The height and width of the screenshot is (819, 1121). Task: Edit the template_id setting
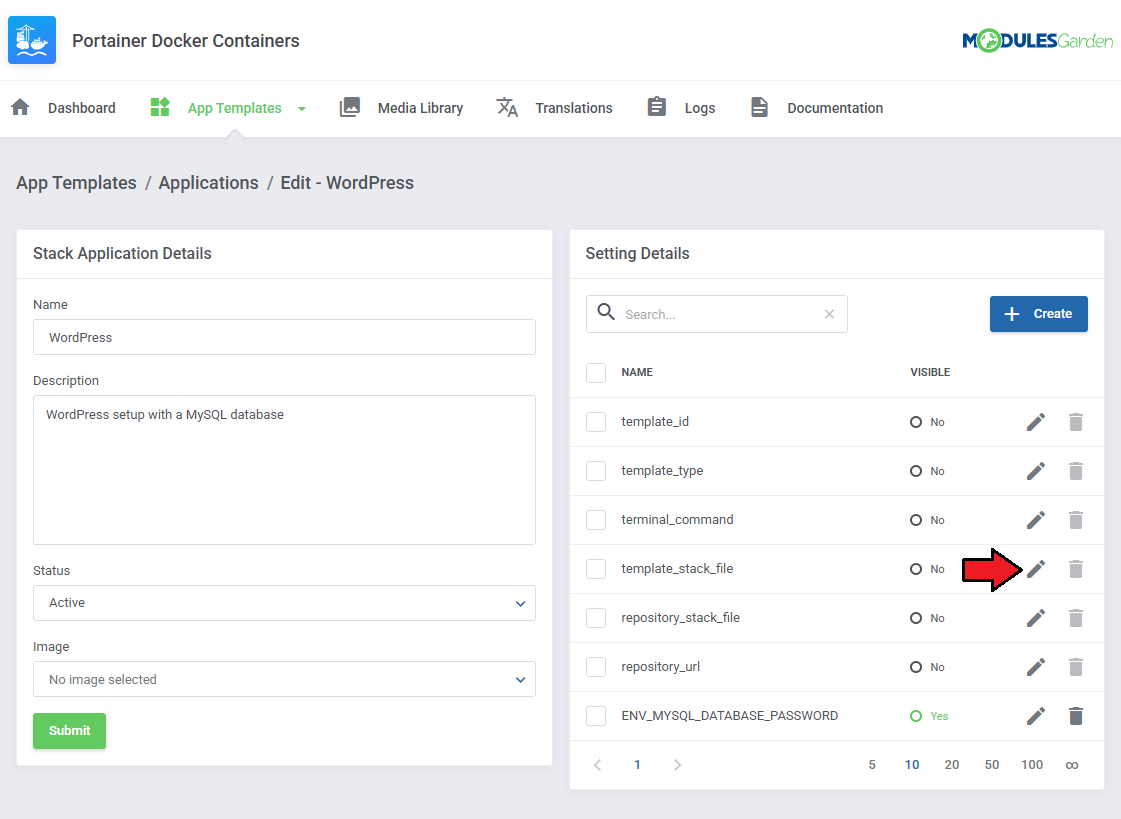(1036, 422)
